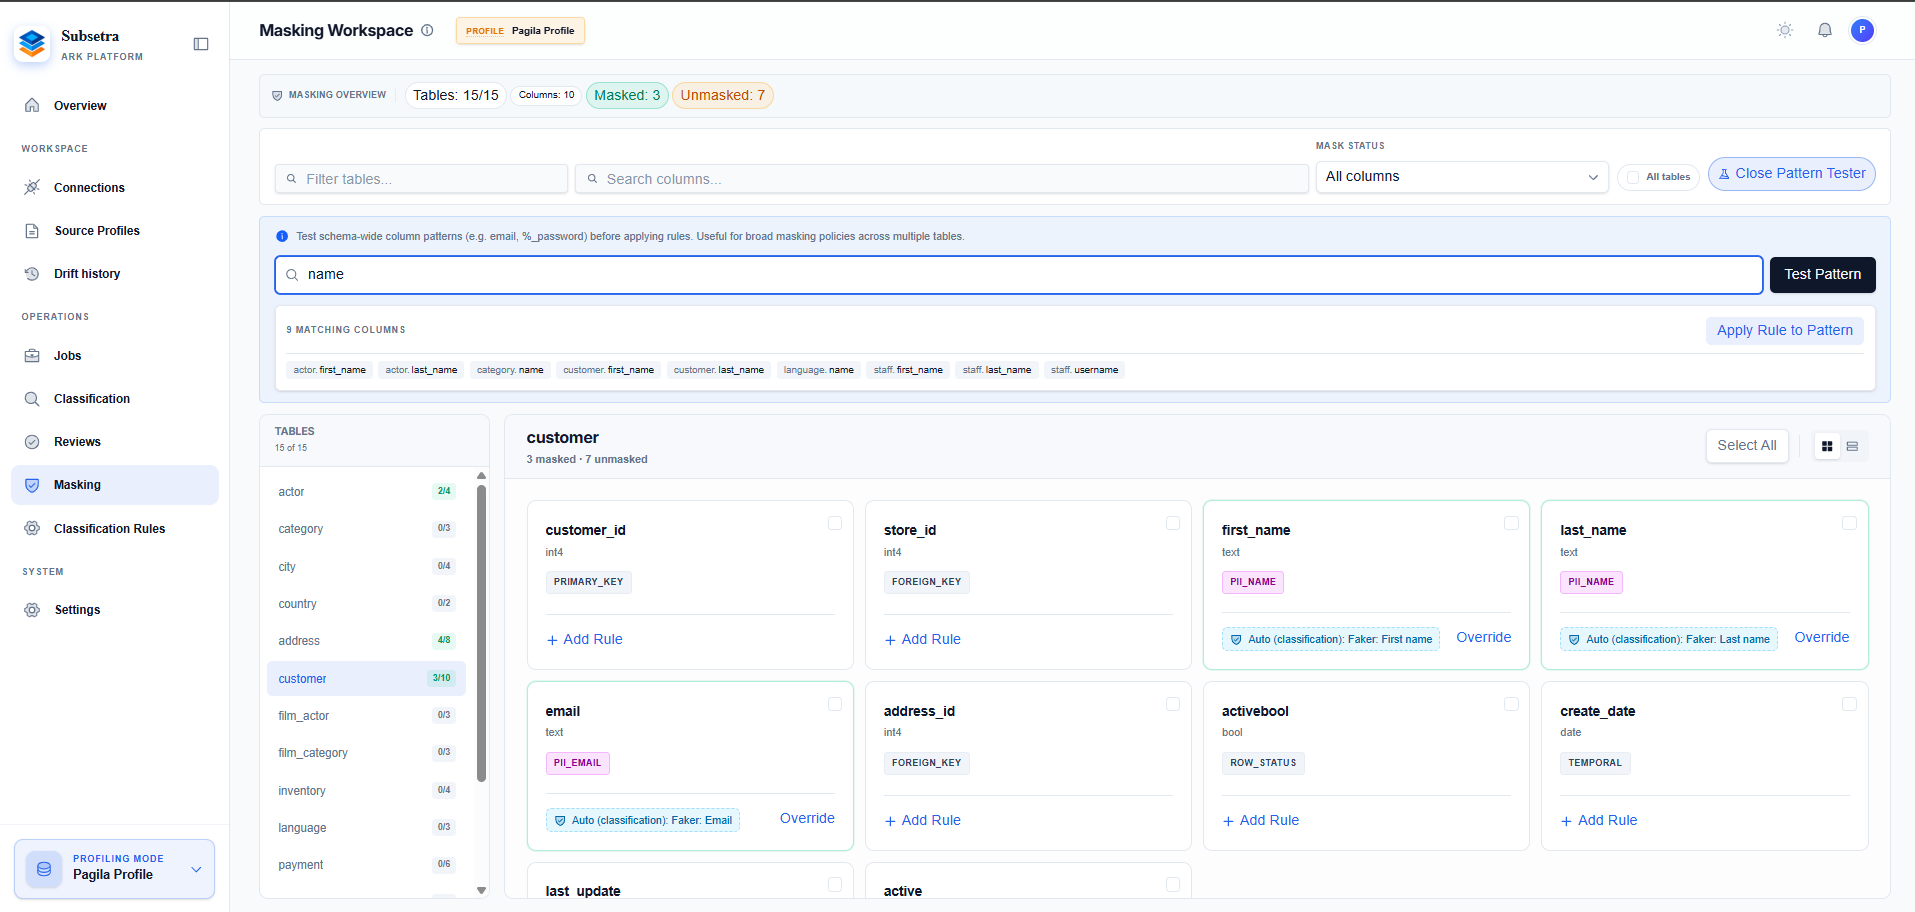
Task: Click the Subsetra logo icon
Action: (33, 44)
